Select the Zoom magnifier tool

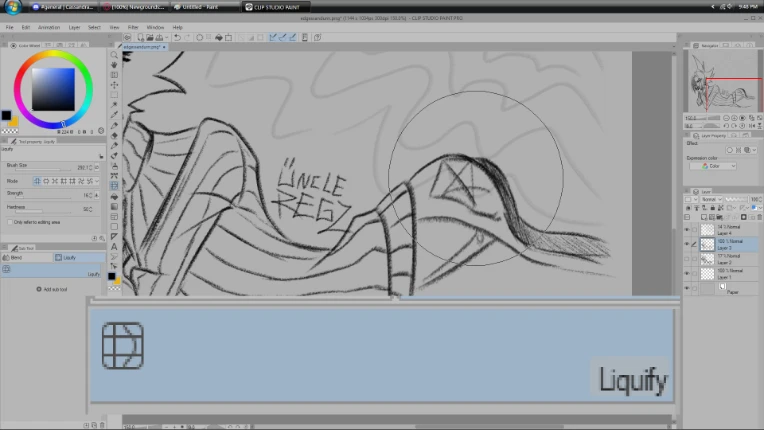[x=114, y=55]
